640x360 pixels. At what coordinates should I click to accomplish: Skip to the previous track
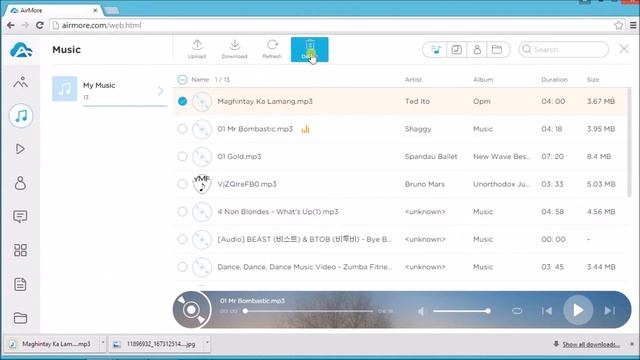coord(547,311)
